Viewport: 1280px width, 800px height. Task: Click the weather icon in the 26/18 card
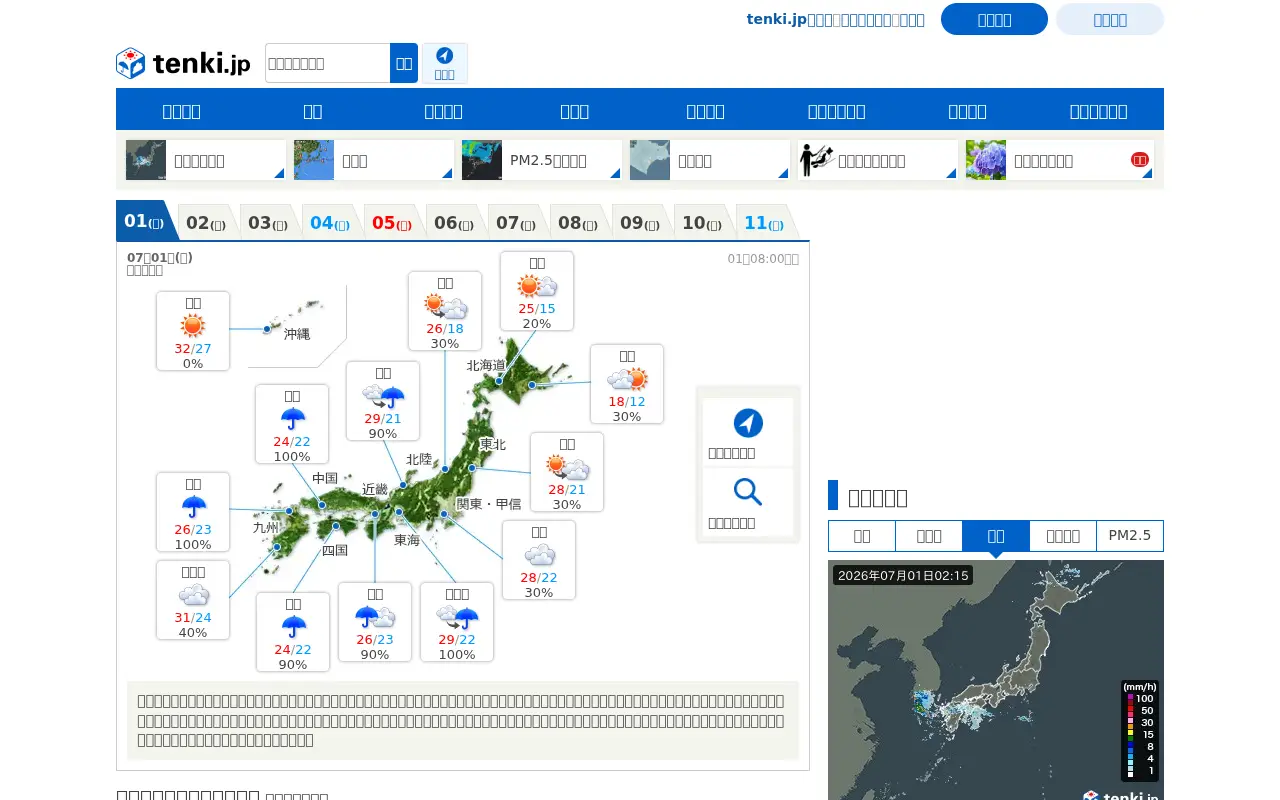pyautogui.click(x=445, y=306)
